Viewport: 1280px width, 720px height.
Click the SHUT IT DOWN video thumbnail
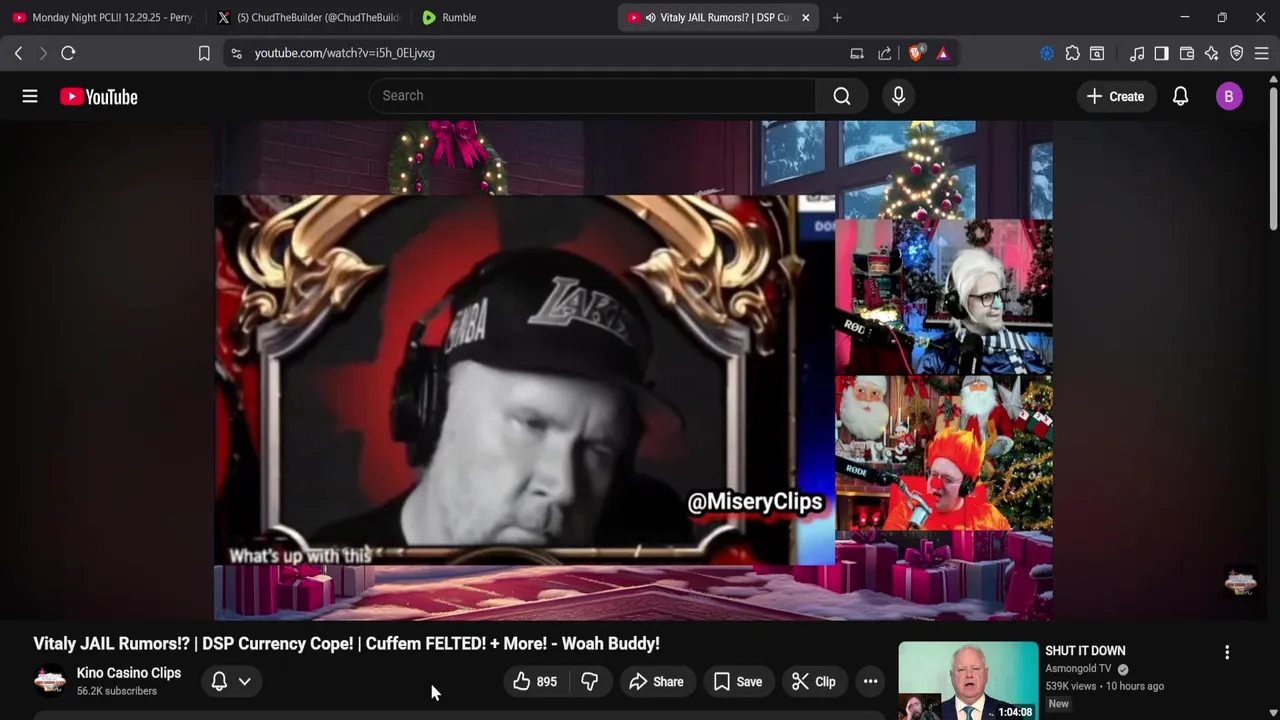[x=968, y=681]
